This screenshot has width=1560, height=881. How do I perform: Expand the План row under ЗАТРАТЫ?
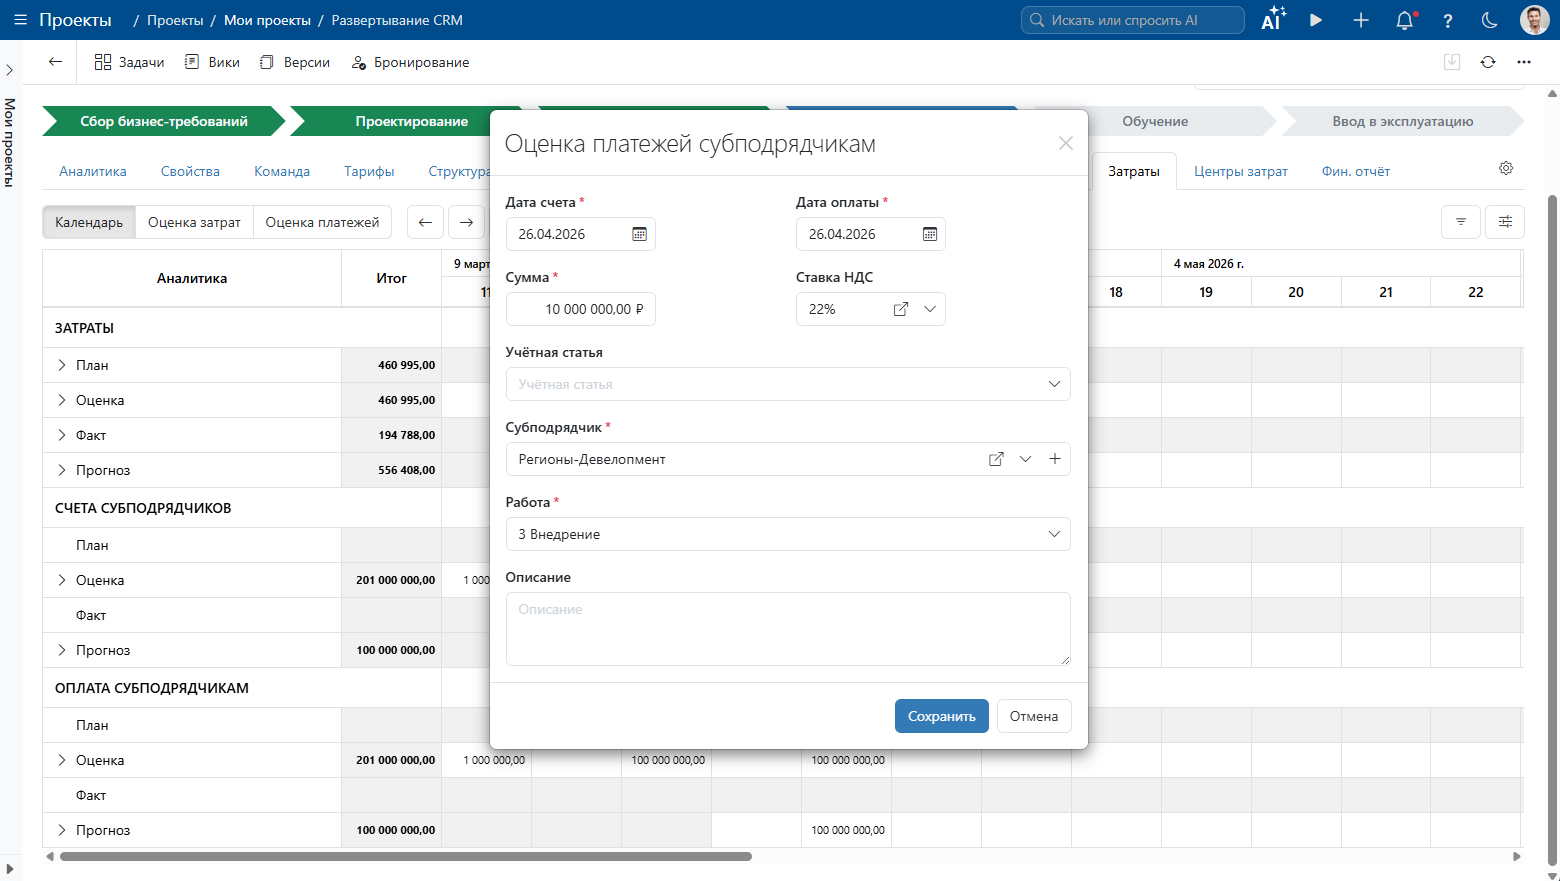click(62, 365)
